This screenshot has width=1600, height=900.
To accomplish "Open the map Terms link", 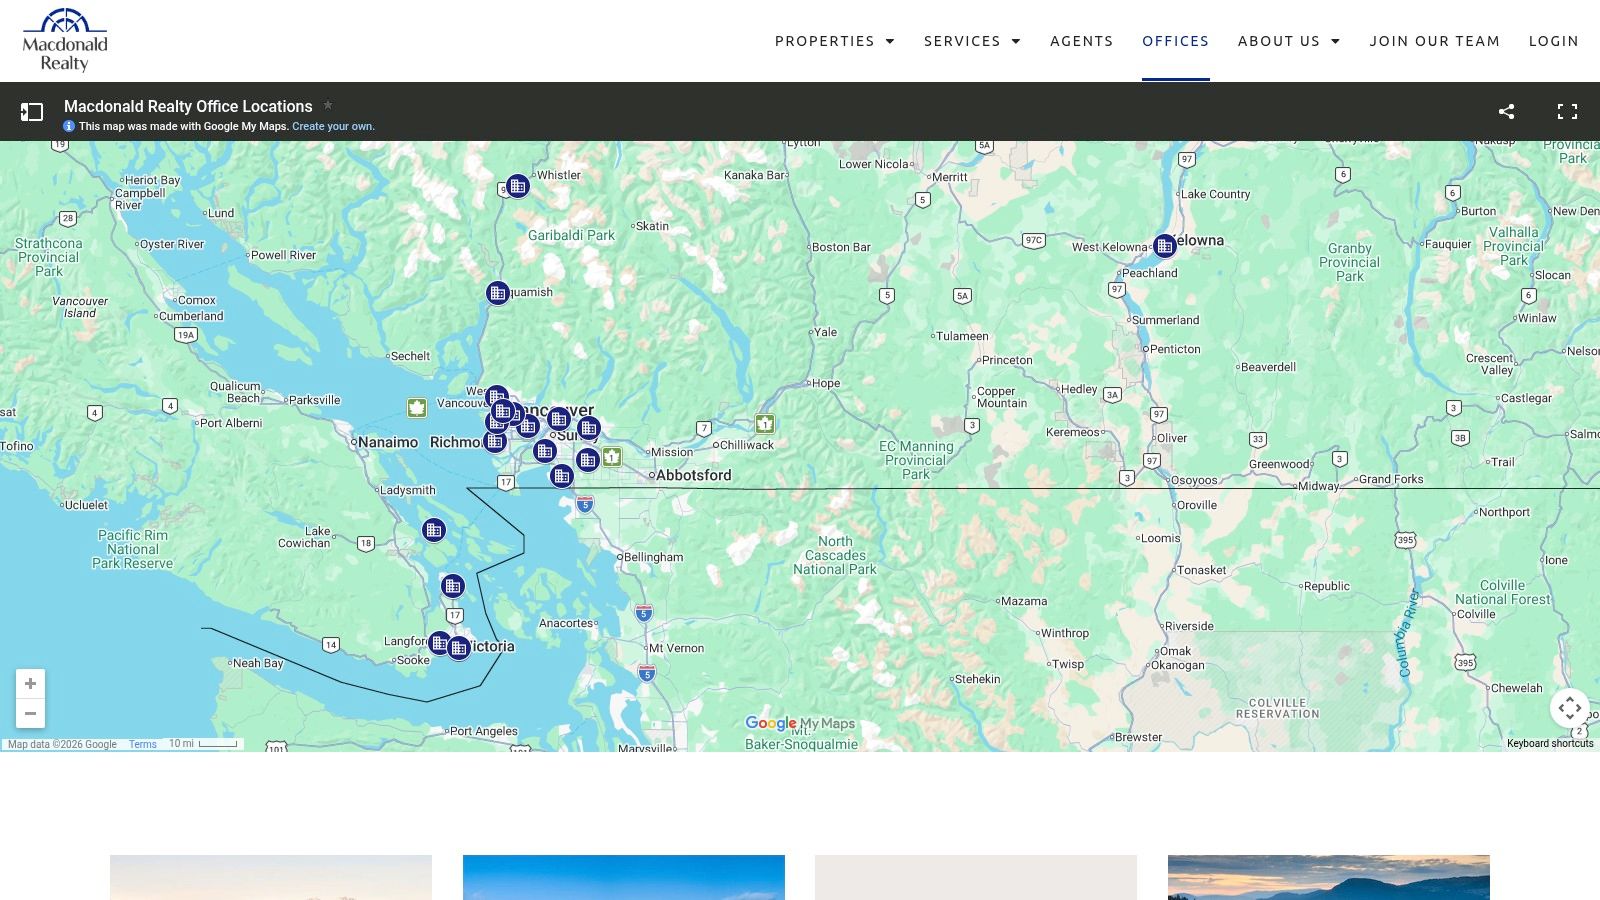I will click(143, 744).
